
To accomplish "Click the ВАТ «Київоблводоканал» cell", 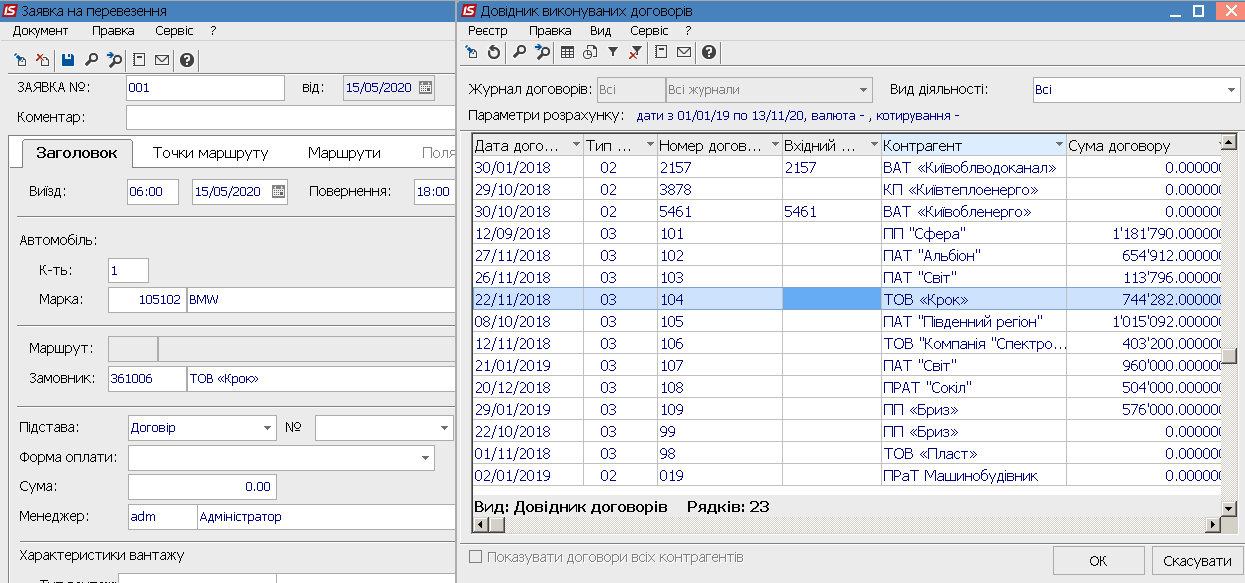I will (973, 168).
